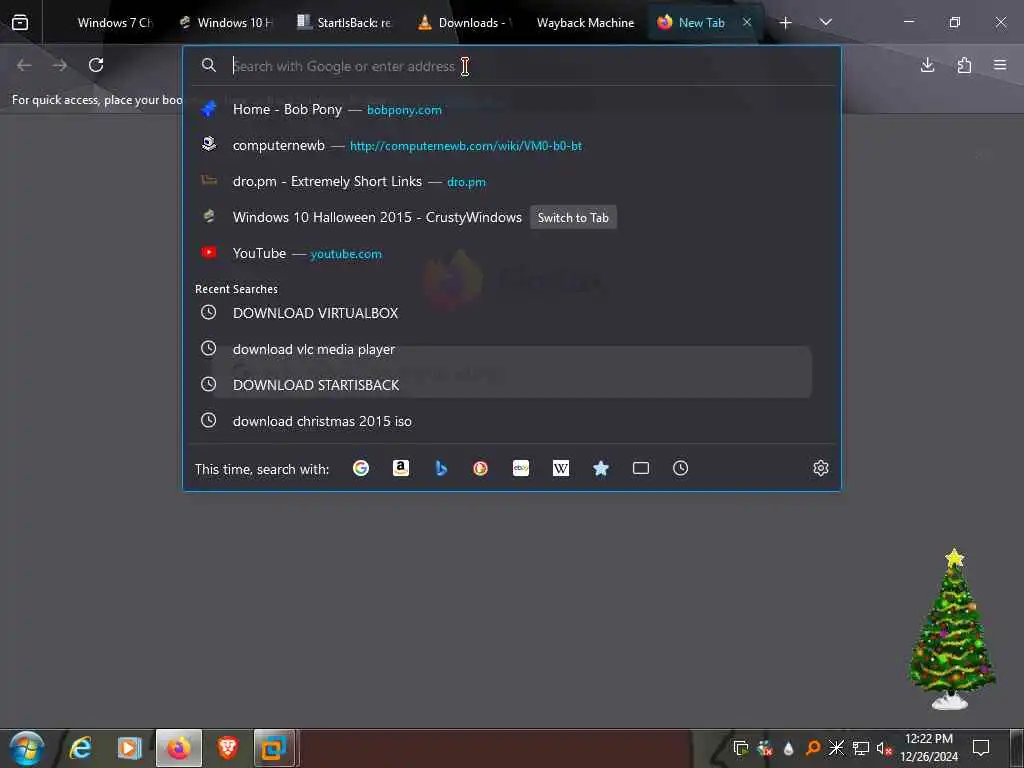The image size is (1024, 768).
Task: Go back using the back arrow
Action: pos(24,65)
